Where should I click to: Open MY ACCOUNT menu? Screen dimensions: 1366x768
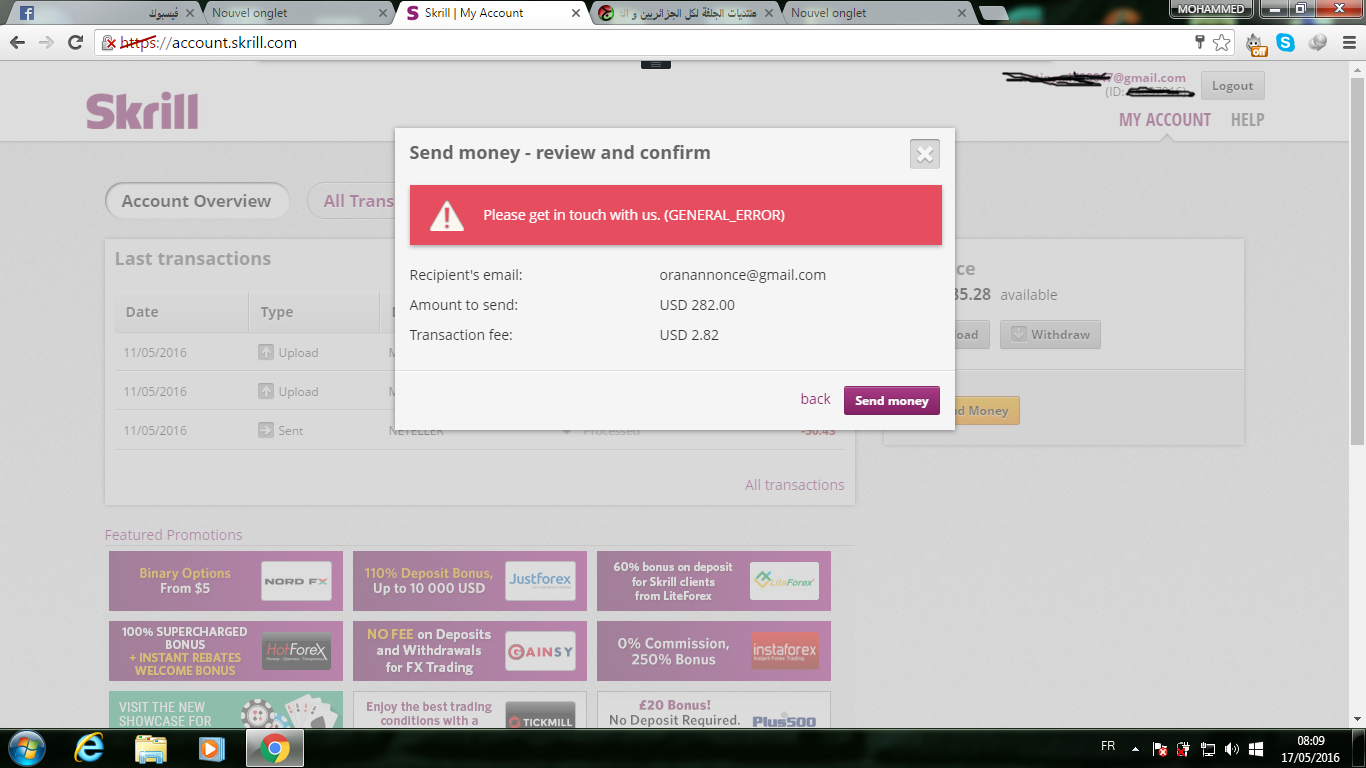coord(1165,120)
